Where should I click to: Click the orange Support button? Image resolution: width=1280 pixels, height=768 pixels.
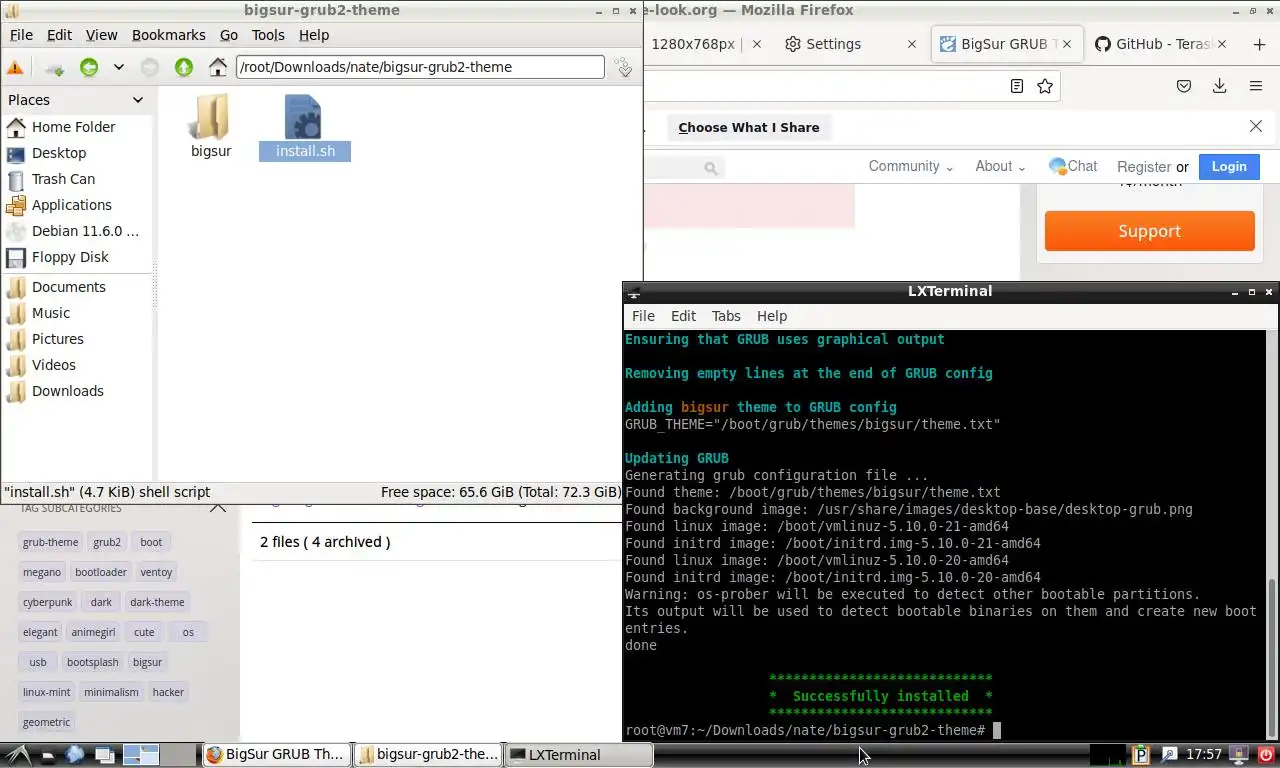(1149, 231)
